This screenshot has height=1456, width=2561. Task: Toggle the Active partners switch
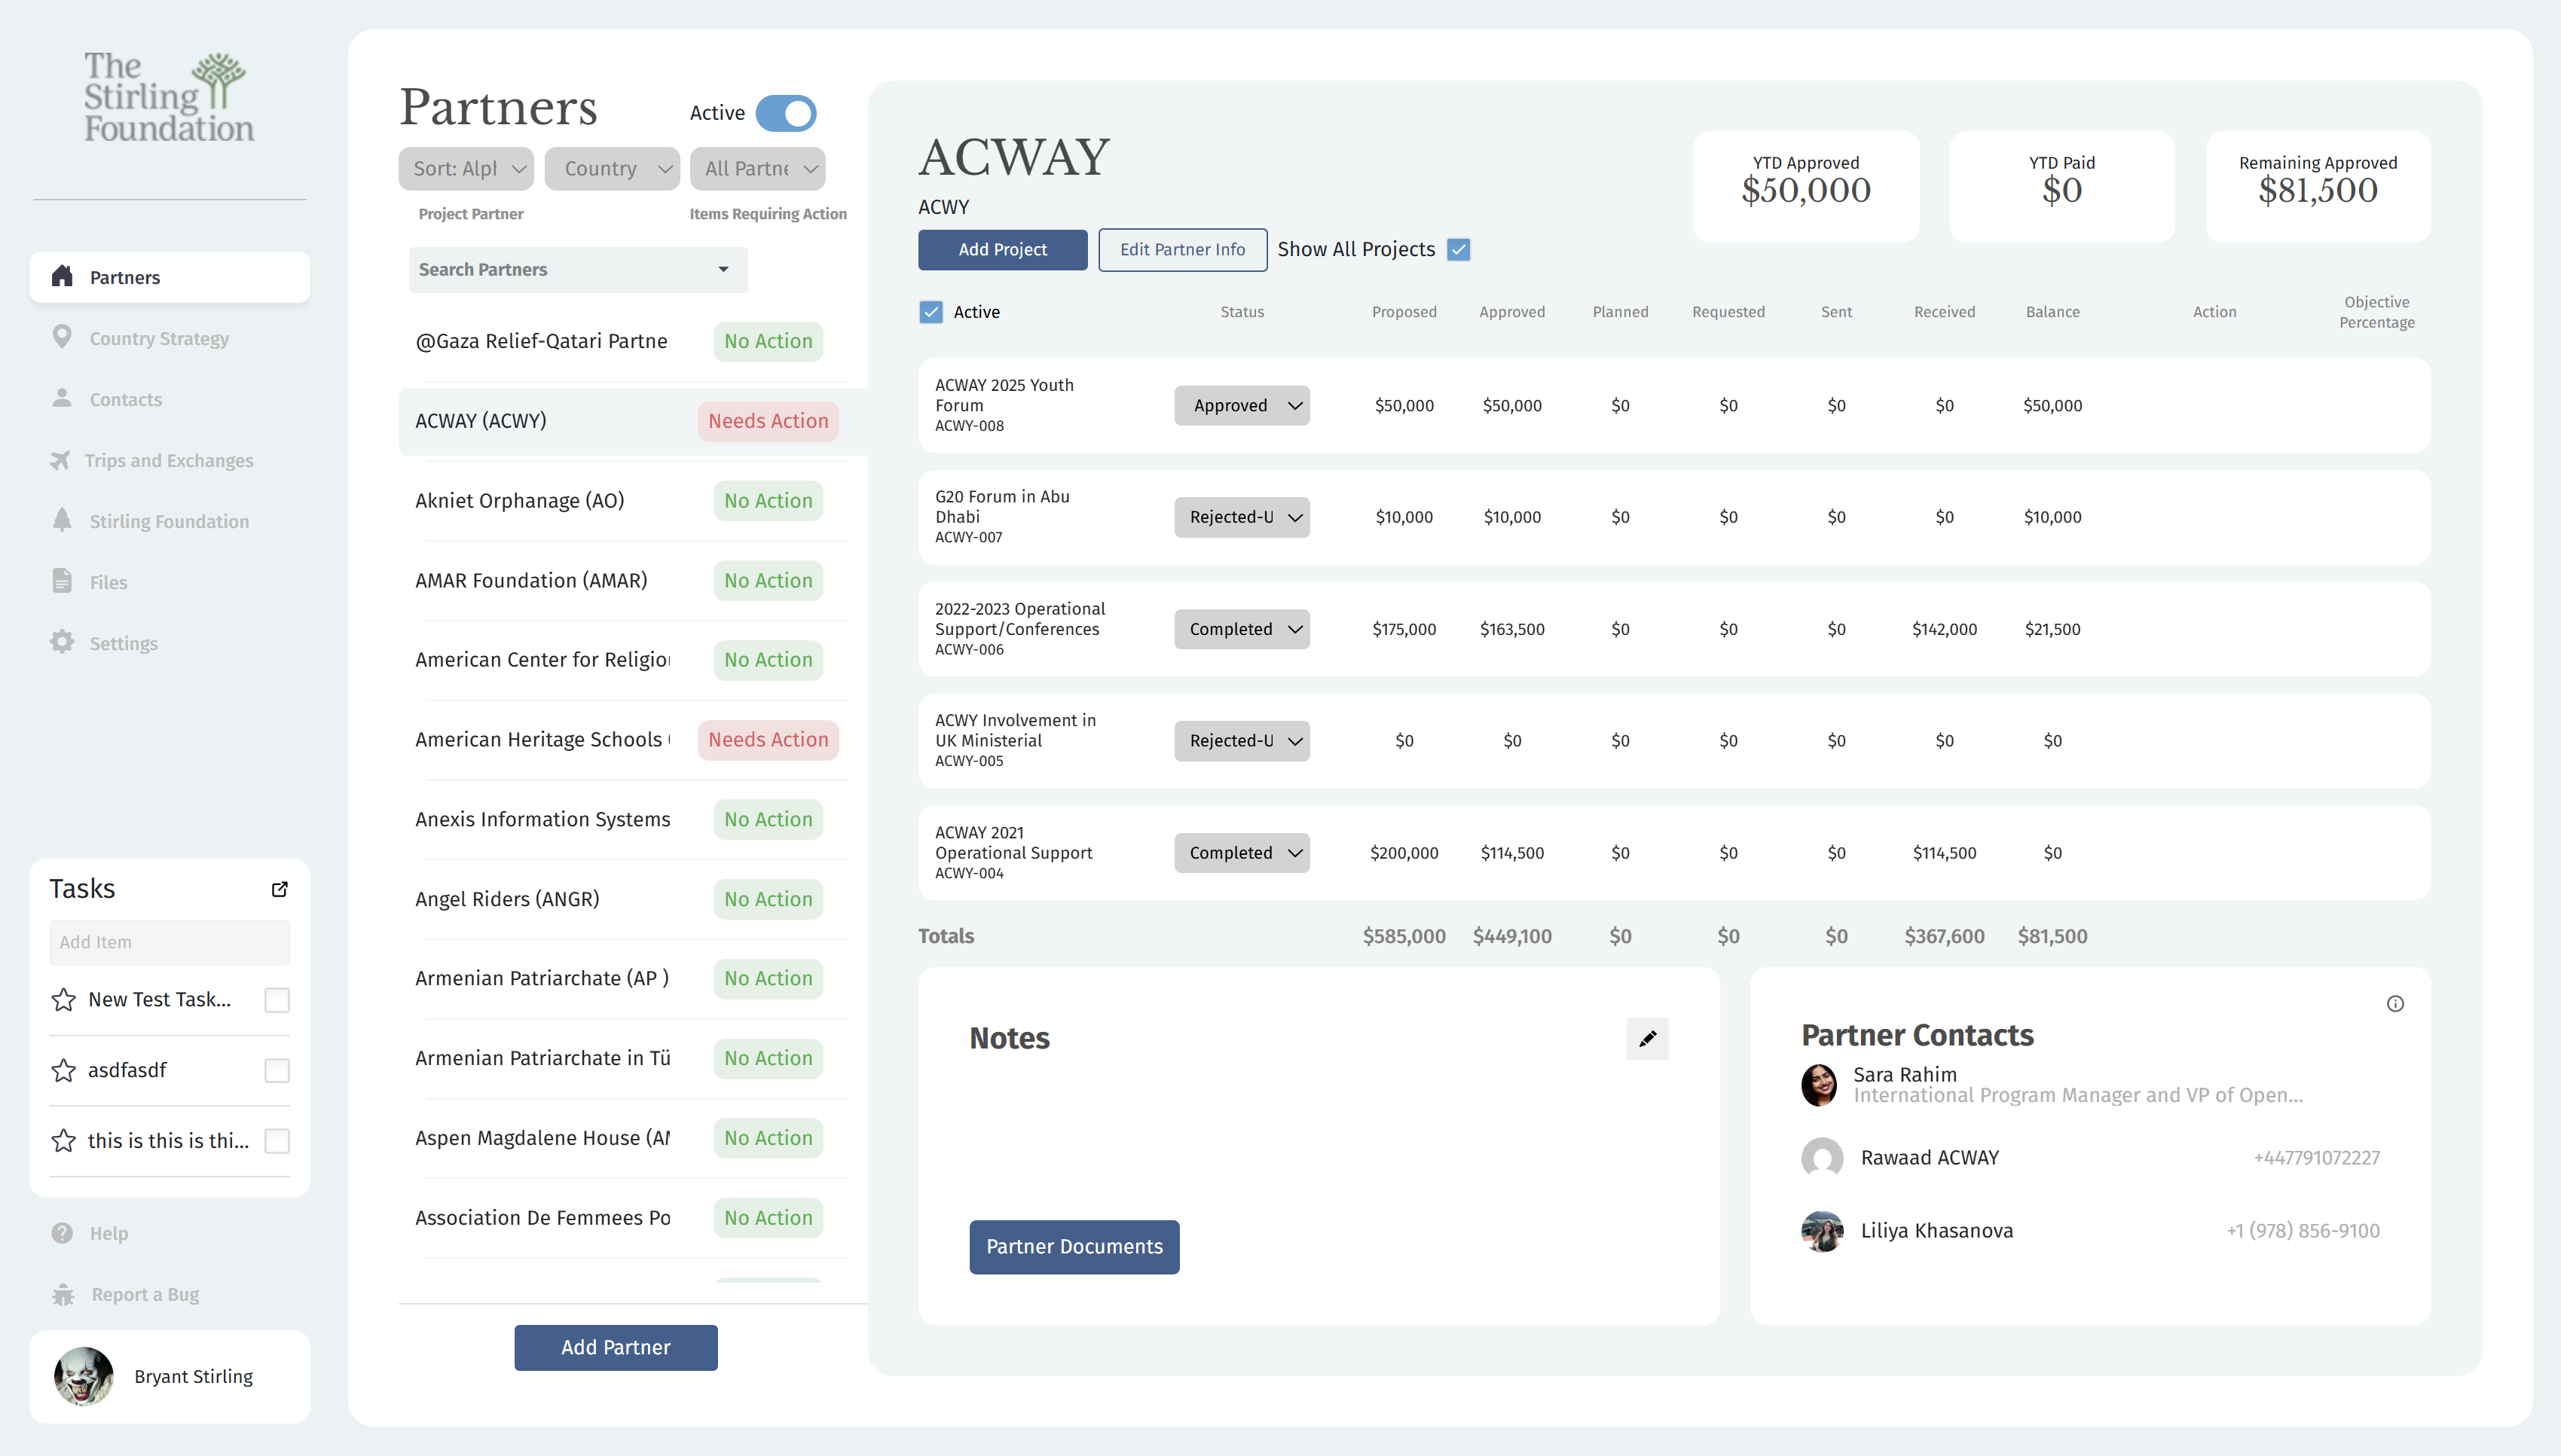click(x=786, y=113)
